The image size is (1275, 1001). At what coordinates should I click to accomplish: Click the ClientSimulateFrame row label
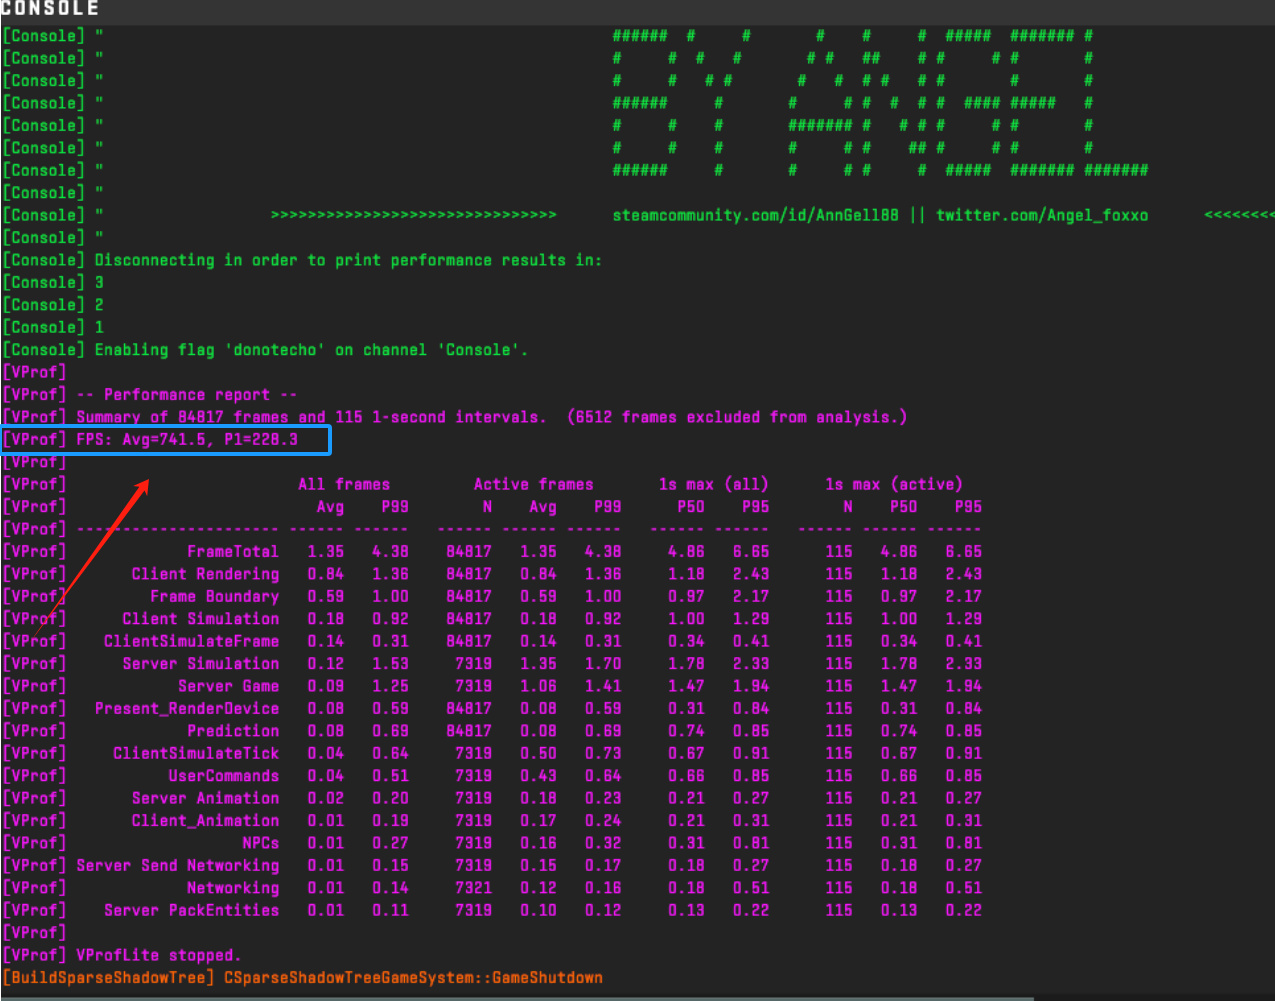[192, 641]
